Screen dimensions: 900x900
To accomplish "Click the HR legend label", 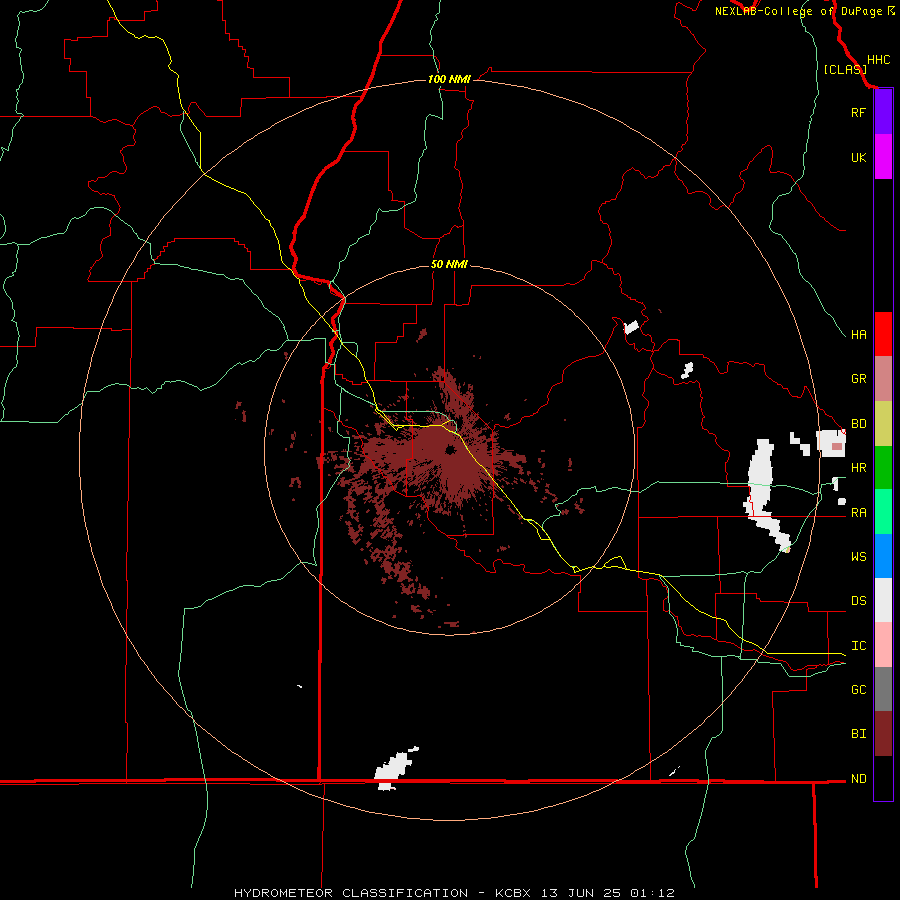I will 858,468.
